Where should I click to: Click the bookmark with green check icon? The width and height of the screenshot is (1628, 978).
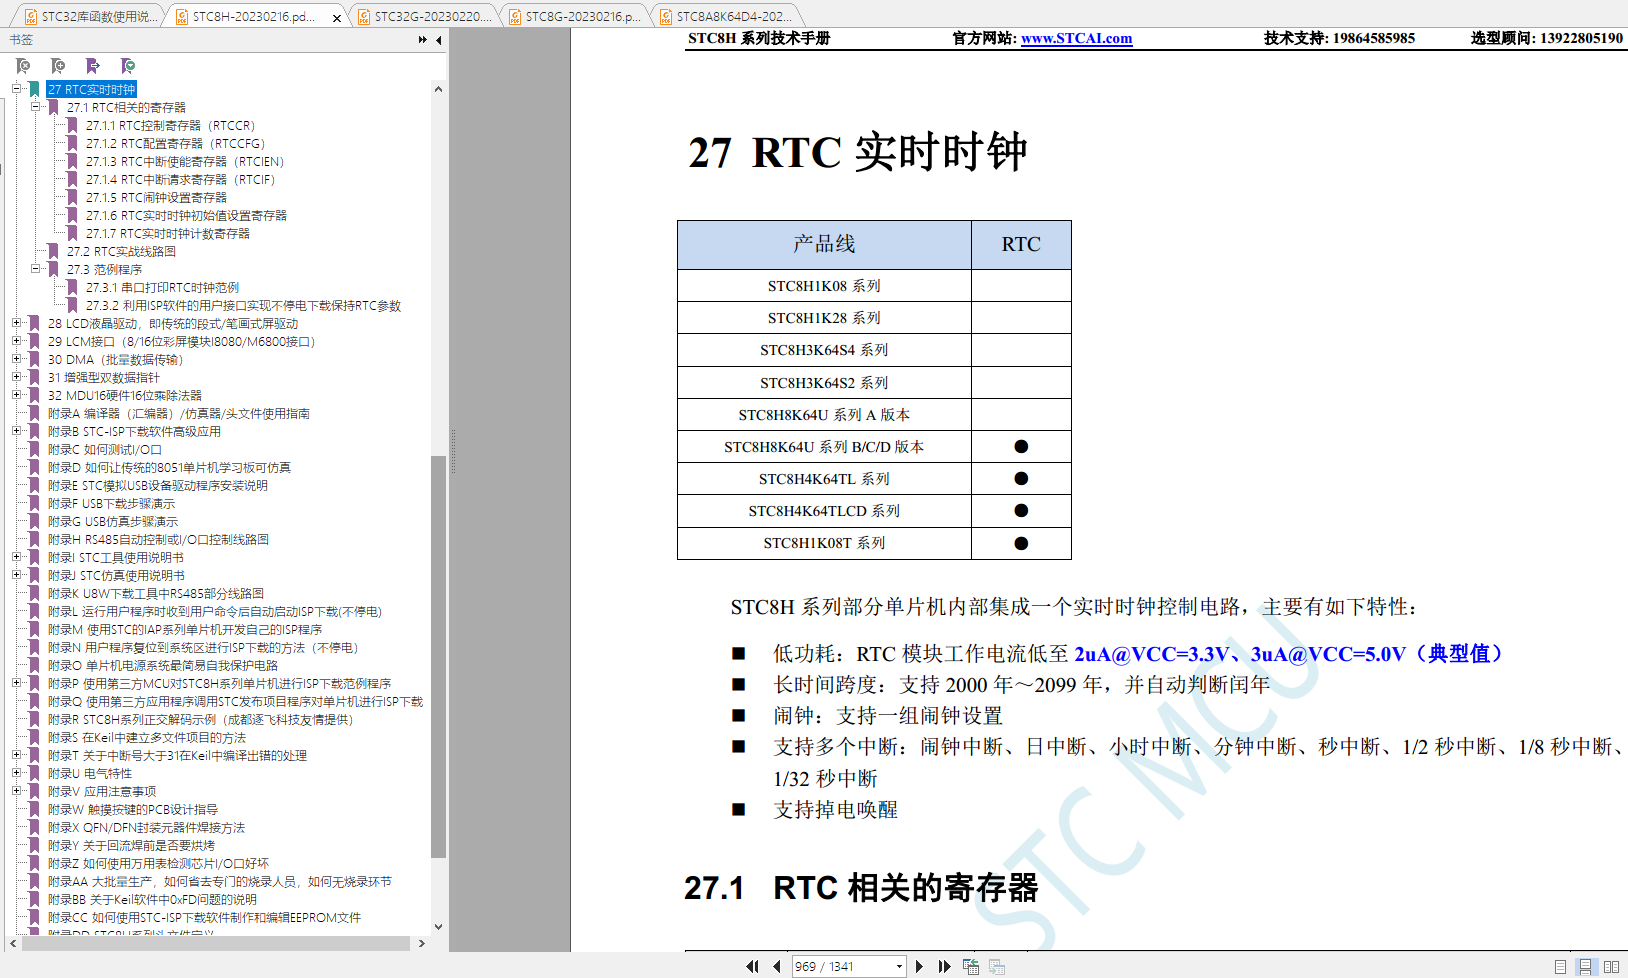(x=128, y=66)
